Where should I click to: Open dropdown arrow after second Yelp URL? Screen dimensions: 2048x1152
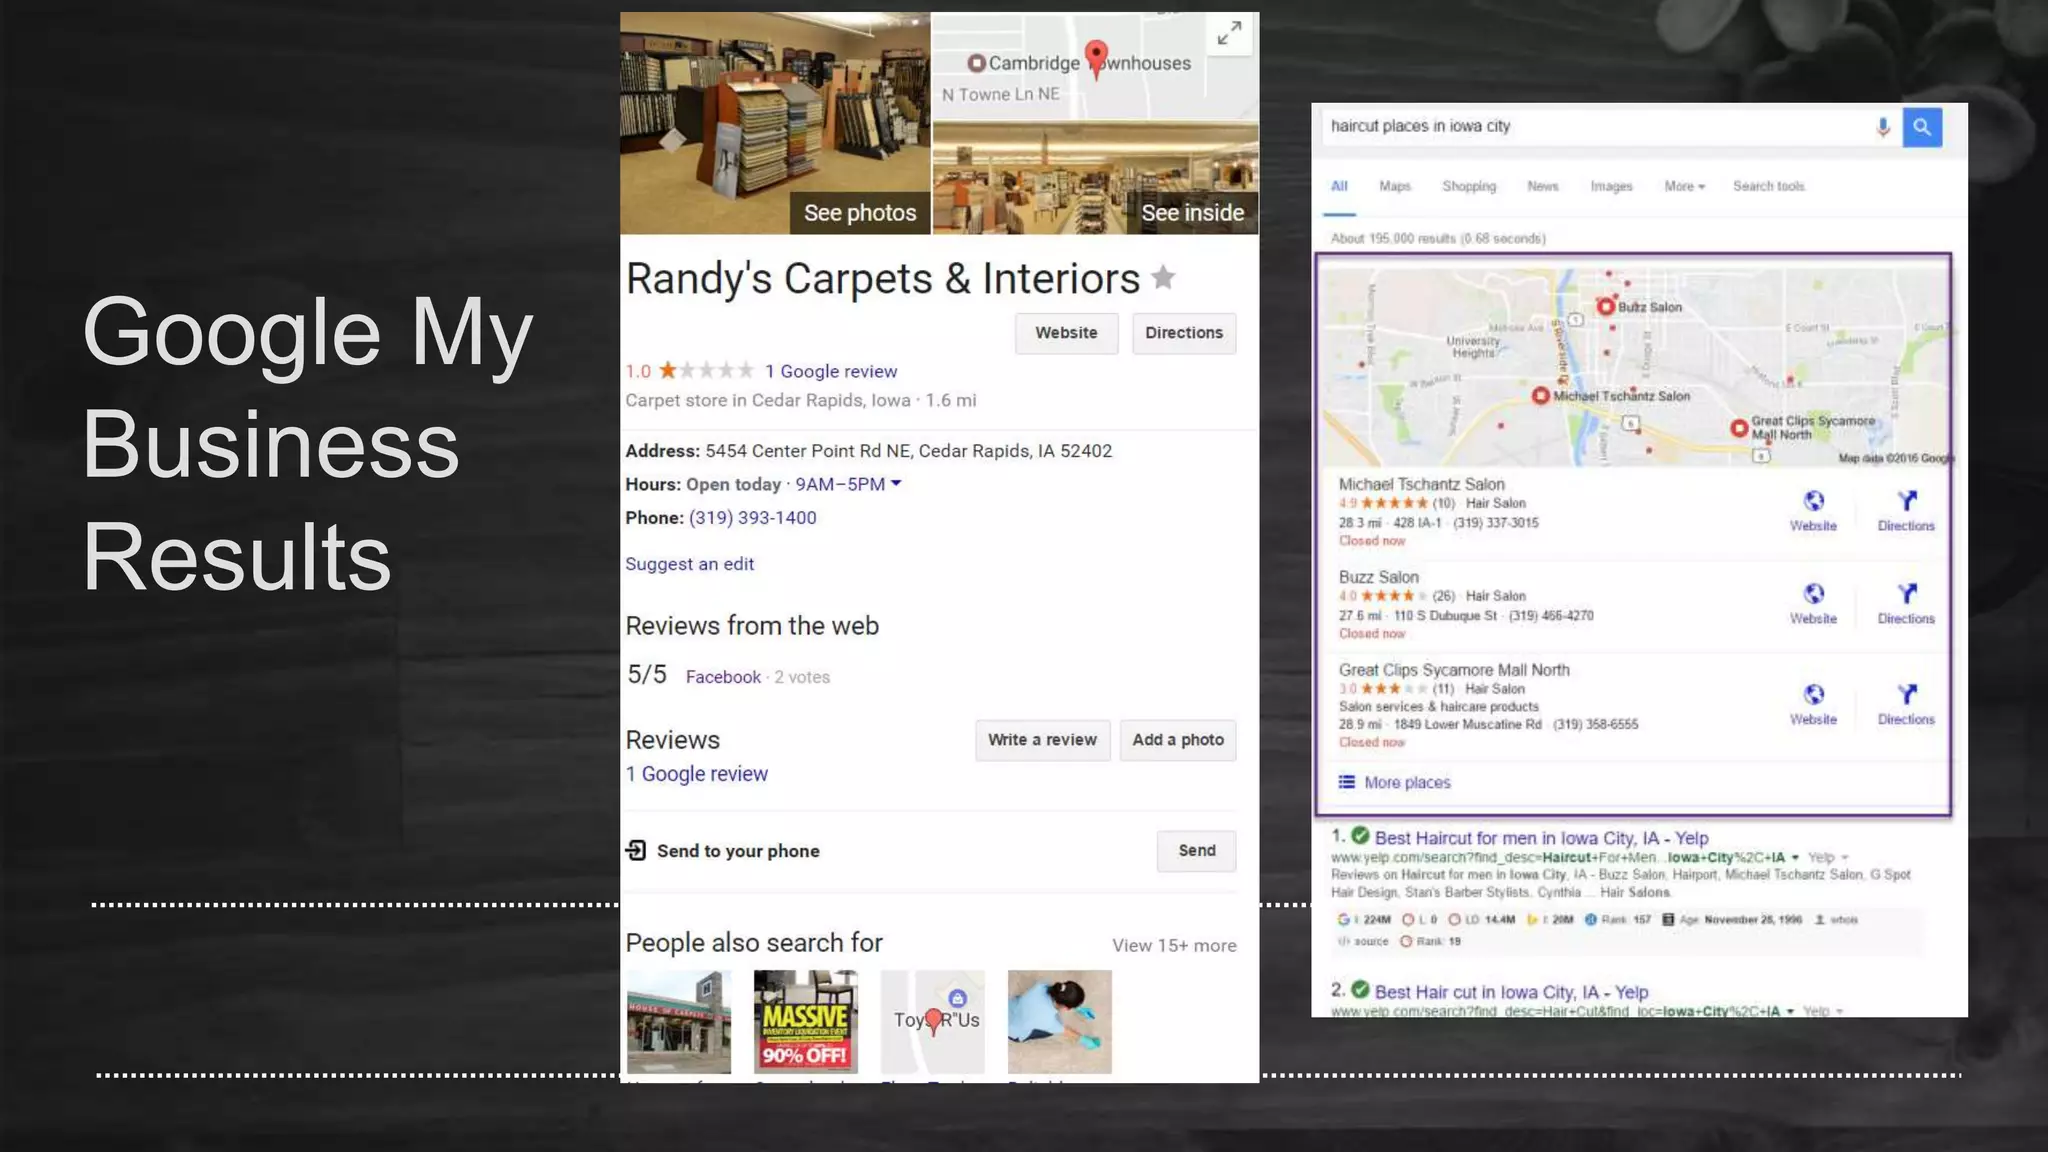click(1790, 1011)
